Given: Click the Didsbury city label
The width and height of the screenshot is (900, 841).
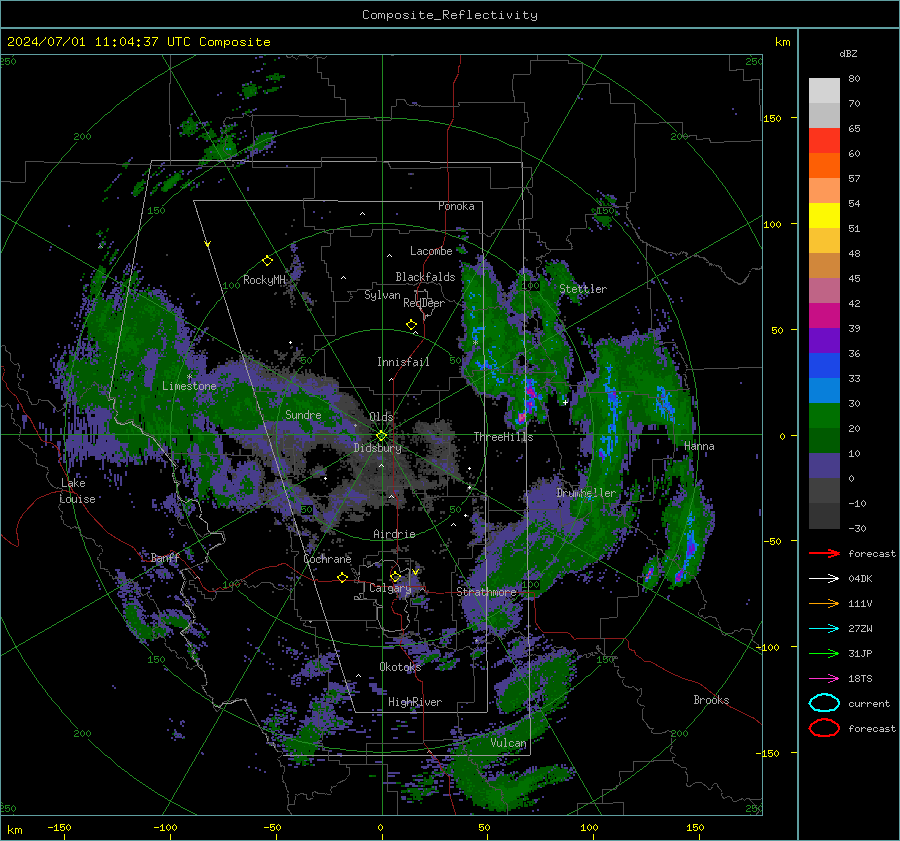Looking at the screenshot, I should coord(377,448).
